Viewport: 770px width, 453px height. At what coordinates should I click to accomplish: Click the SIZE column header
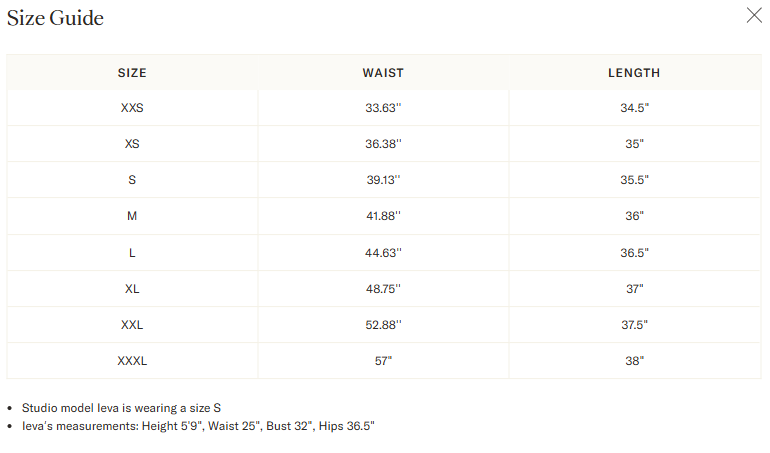click(x=132, y=73)
